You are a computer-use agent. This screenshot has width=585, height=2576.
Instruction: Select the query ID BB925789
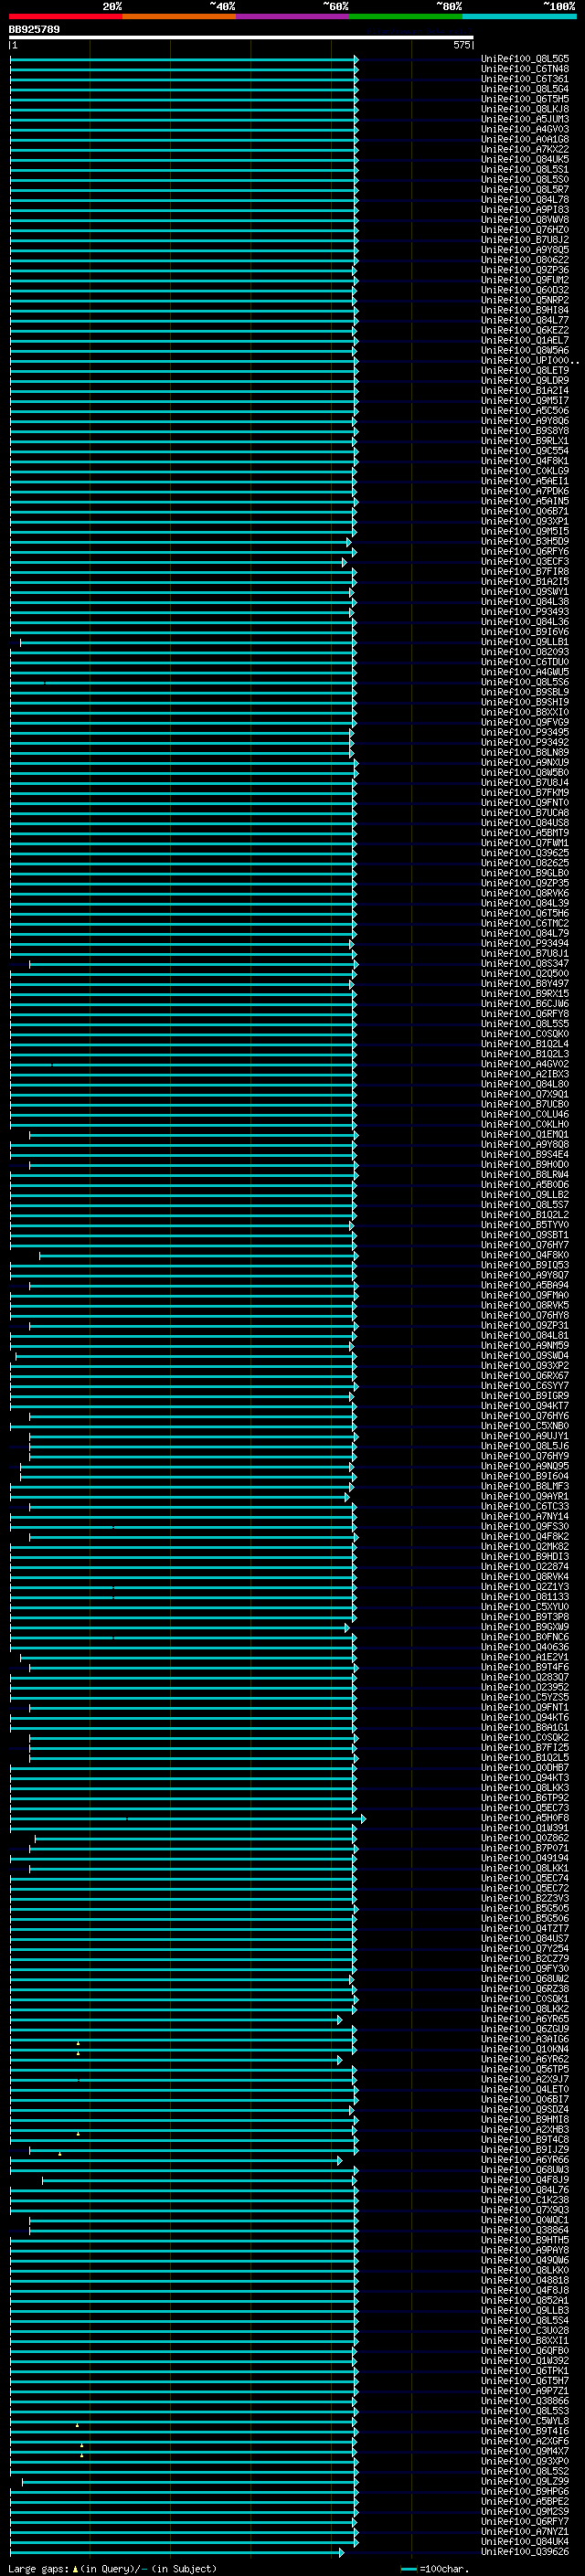click(x=34, y=30)
